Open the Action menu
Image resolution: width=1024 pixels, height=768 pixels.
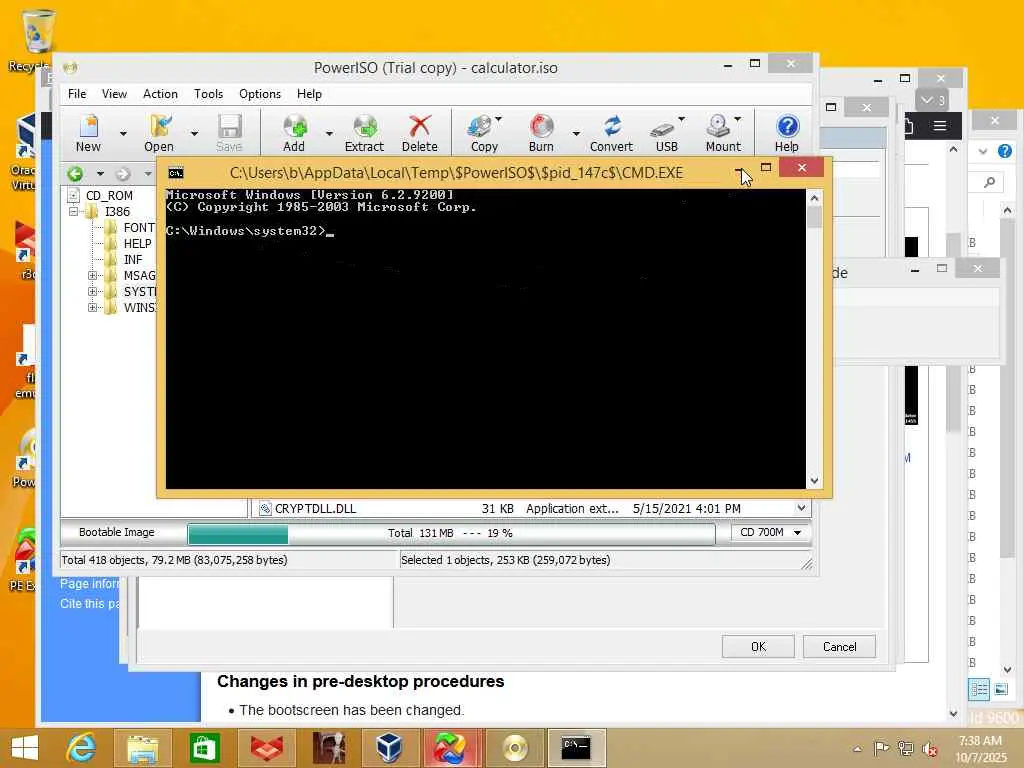tap(160, 94)
